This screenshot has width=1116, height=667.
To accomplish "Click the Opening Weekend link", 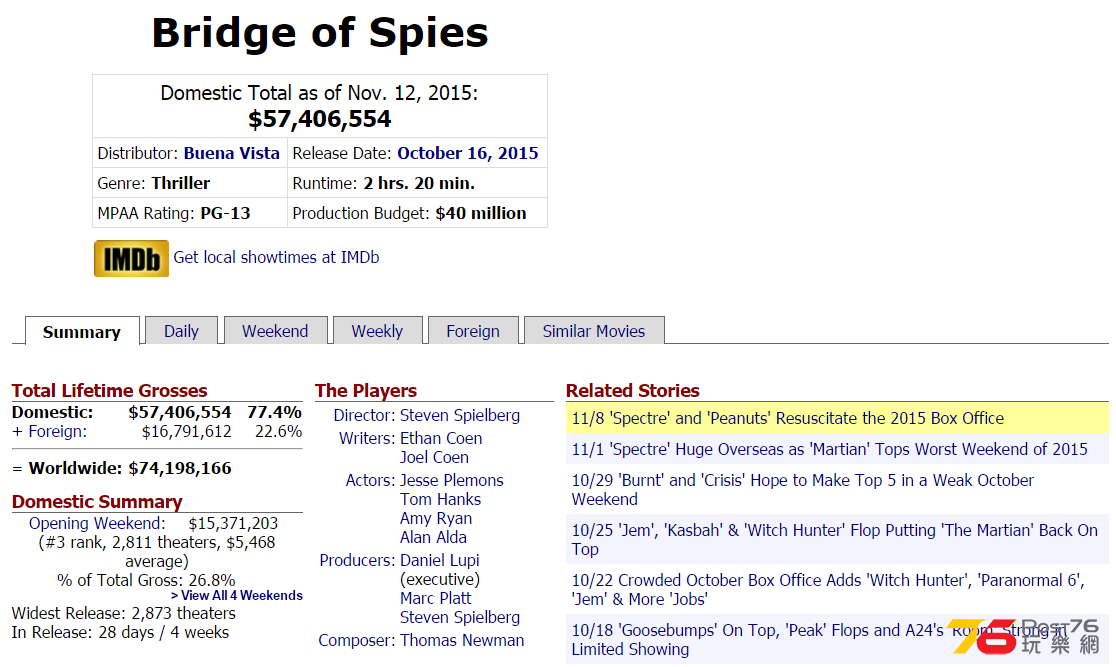I will tap(97, 523).
